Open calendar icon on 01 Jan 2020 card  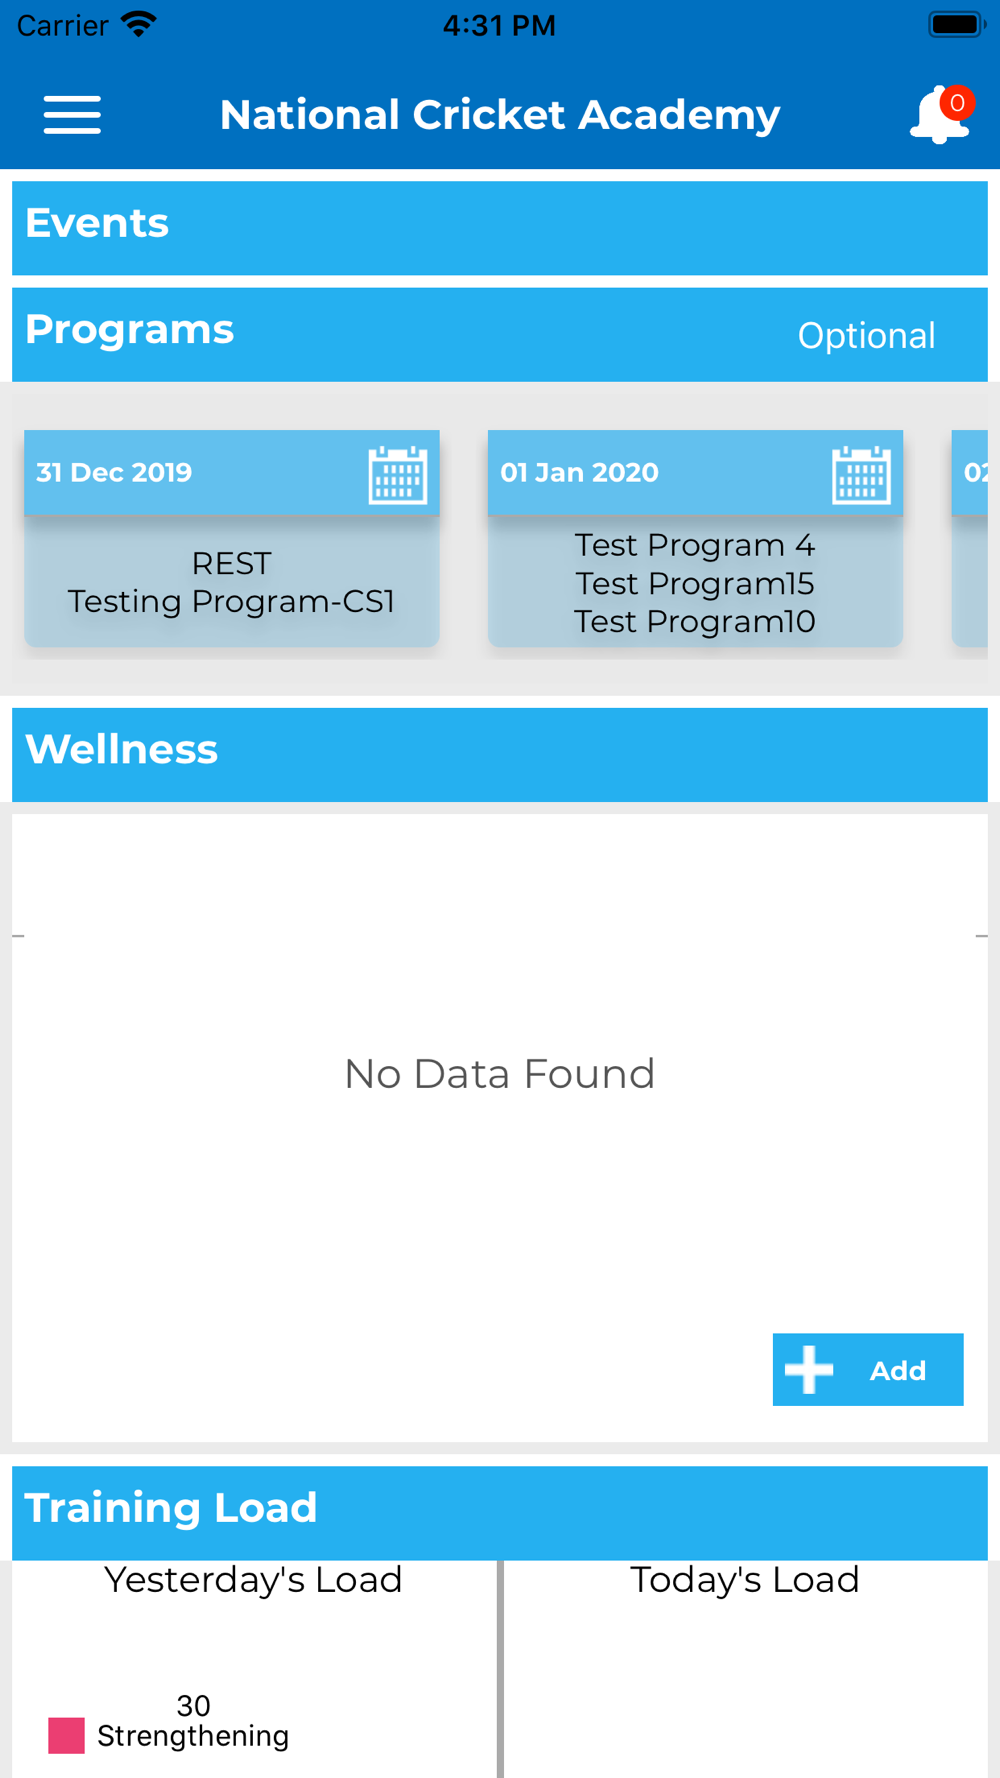pyautogui.click(x=861, y=474)
